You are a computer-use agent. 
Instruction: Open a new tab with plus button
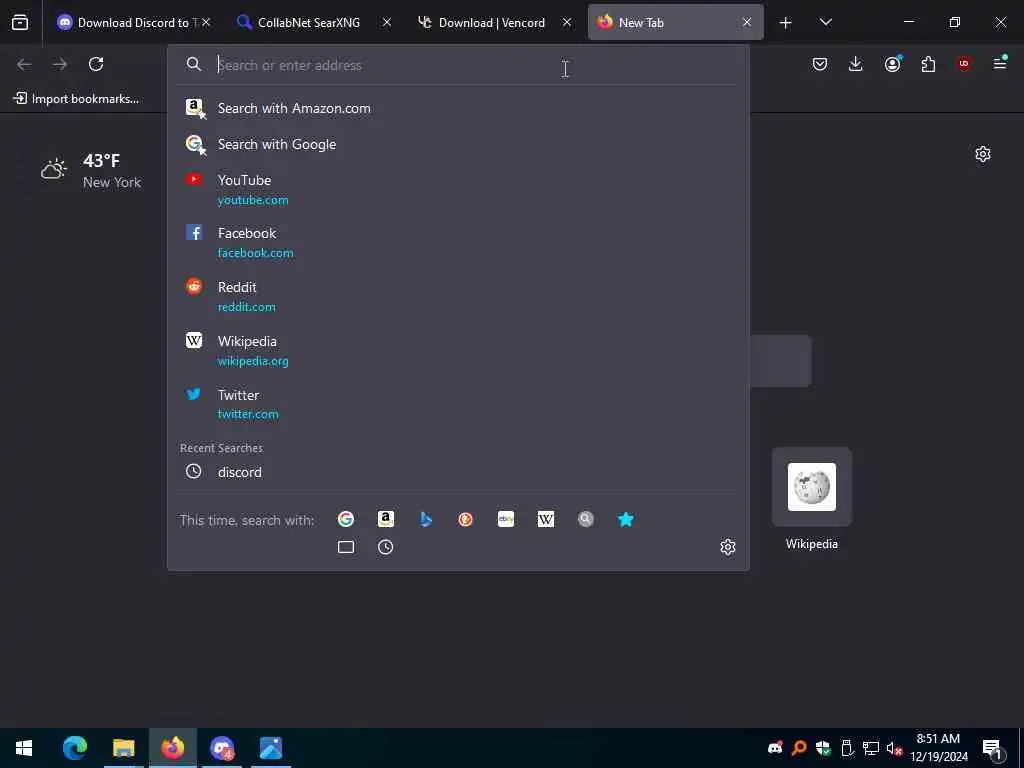(x=786, y=23)
